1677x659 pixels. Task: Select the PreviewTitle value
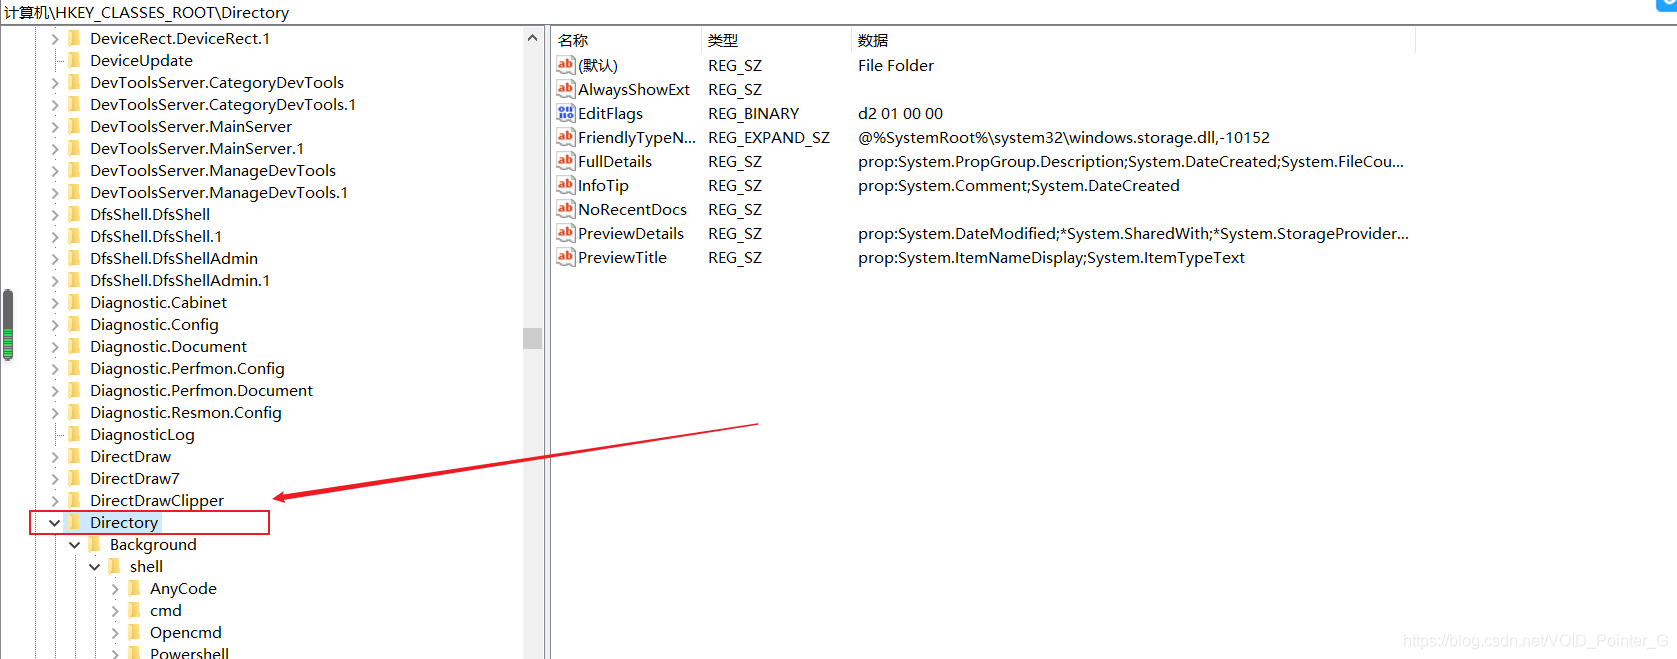point(622,257)
